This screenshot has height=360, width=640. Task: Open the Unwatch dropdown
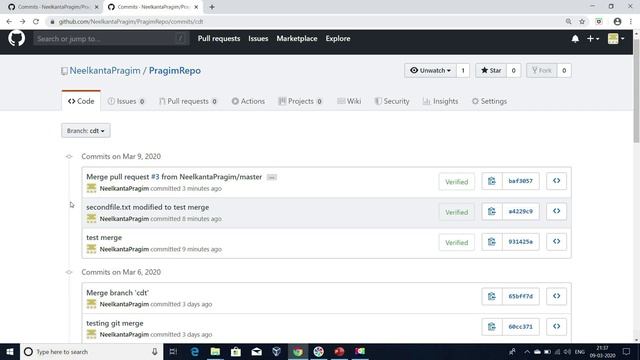click(430, 70)
